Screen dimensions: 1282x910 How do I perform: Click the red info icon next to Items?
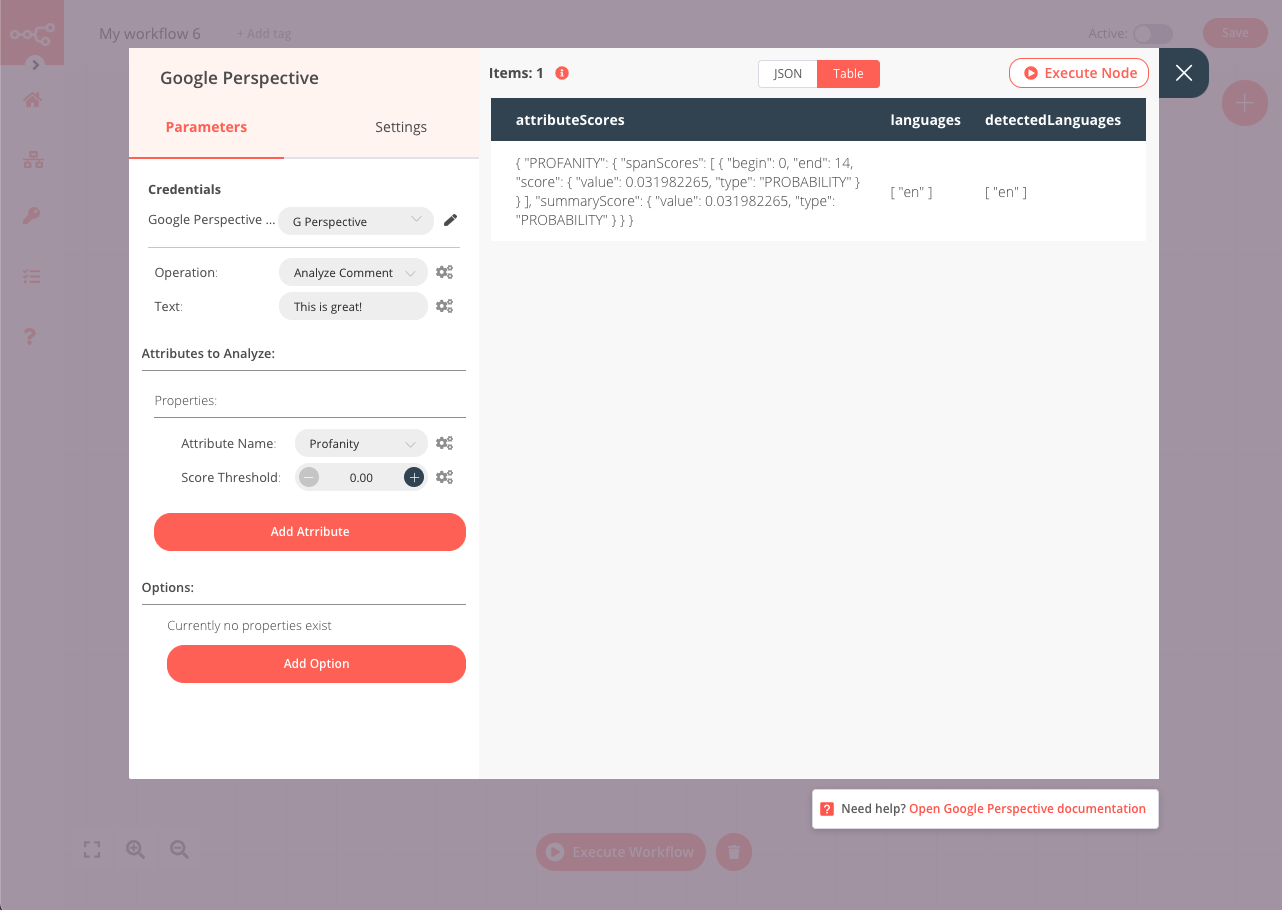(x=562, y=73)
